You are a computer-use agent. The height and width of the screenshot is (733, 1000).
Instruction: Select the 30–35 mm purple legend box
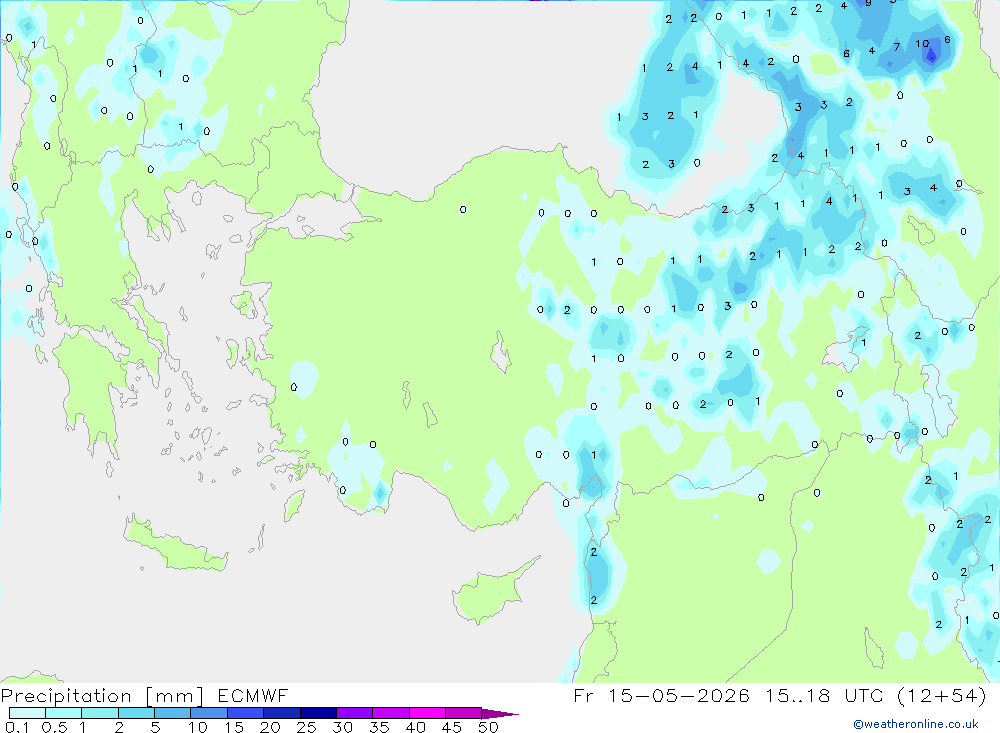tap(355, 713)
